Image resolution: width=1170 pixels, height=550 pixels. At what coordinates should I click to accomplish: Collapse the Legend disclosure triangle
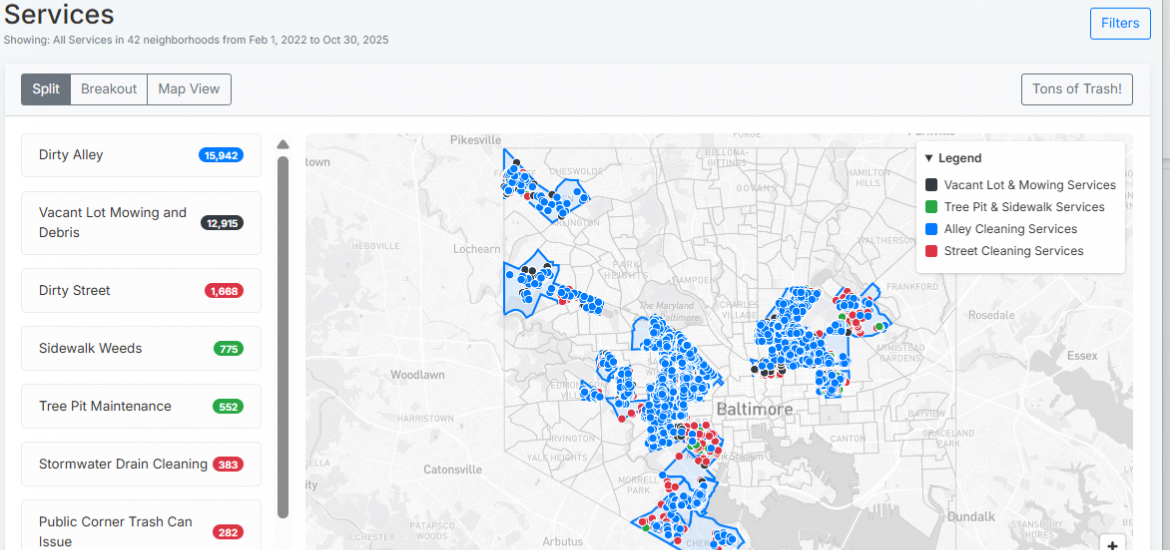[929, 158]
